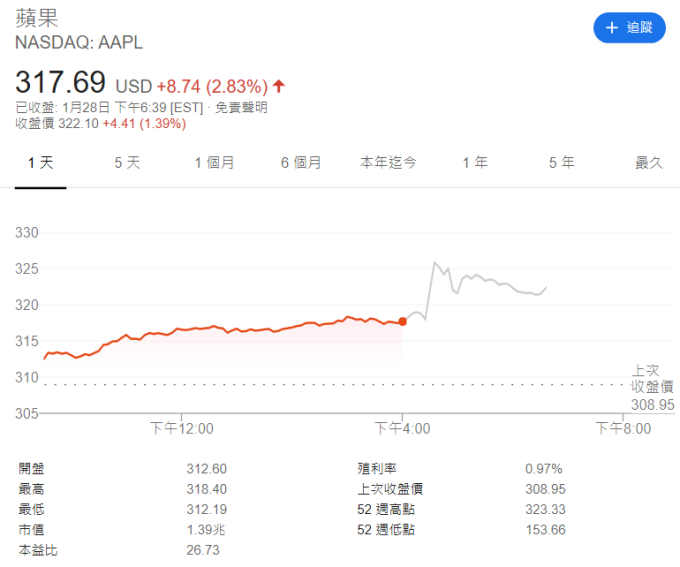Open the 1 個月 tab

pyautogui.click(x=214, y=163)
